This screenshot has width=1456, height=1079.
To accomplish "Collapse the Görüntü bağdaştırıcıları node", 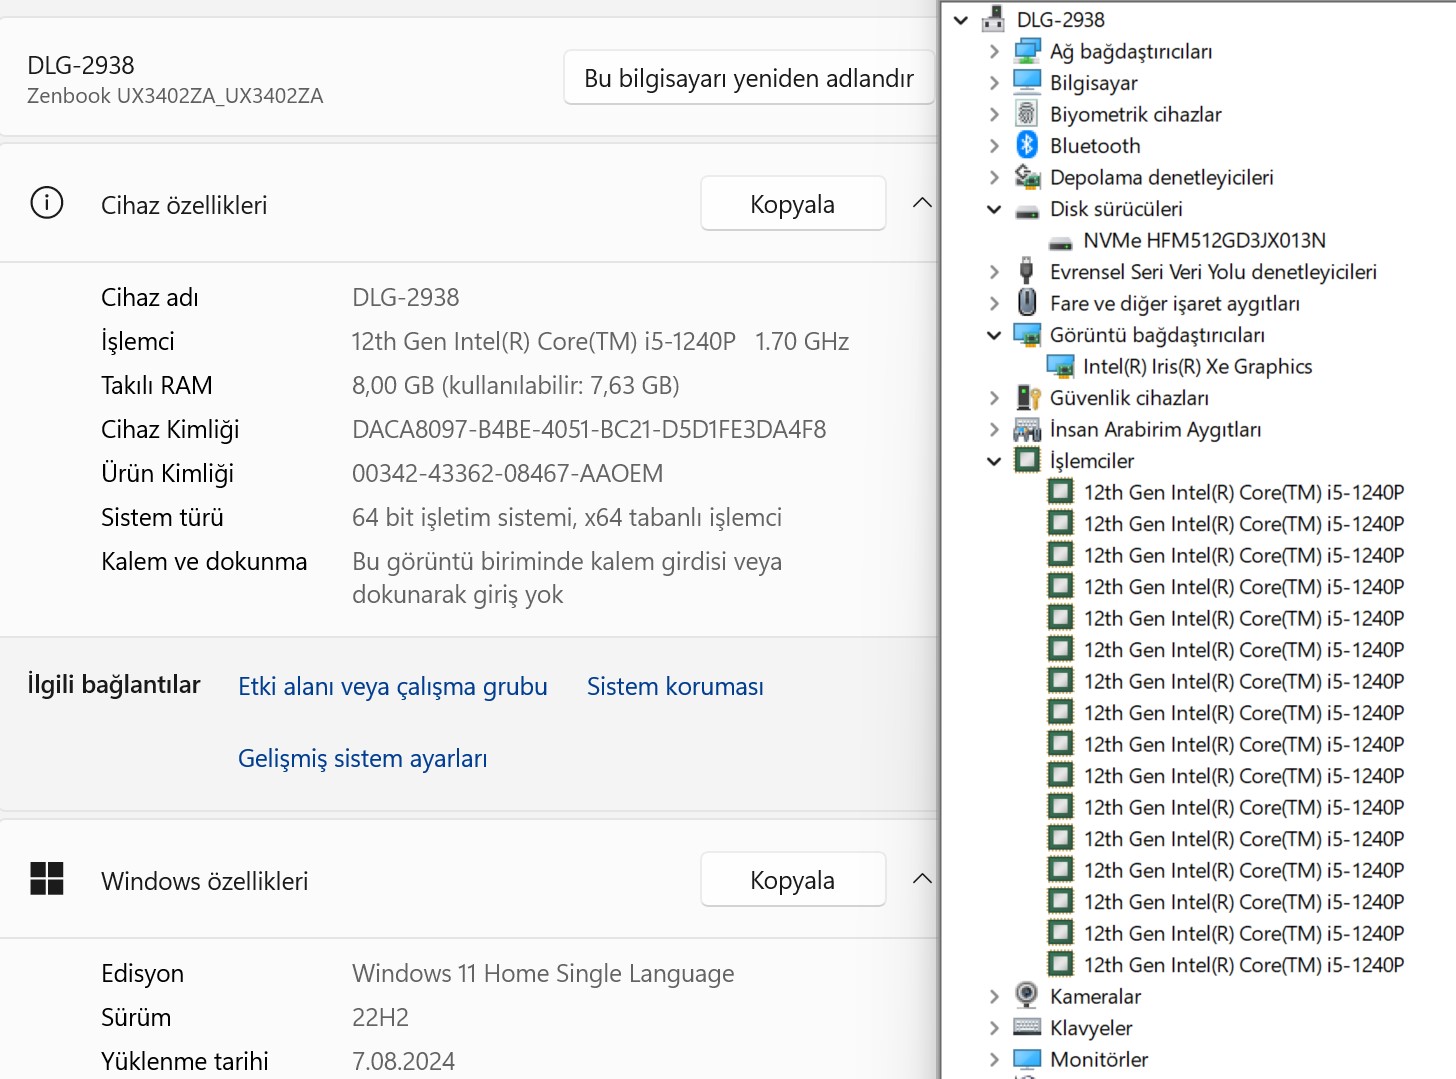I will (x=994, y=335).
